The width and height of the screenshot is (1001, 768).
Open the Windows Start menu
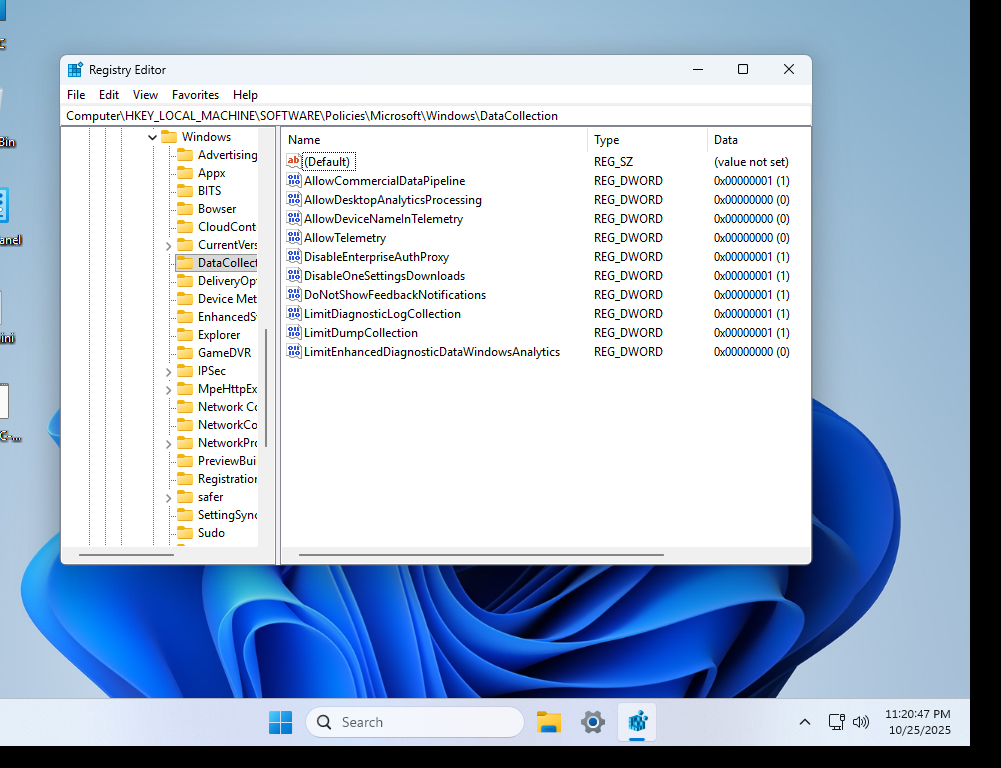(x=280, y=722)
